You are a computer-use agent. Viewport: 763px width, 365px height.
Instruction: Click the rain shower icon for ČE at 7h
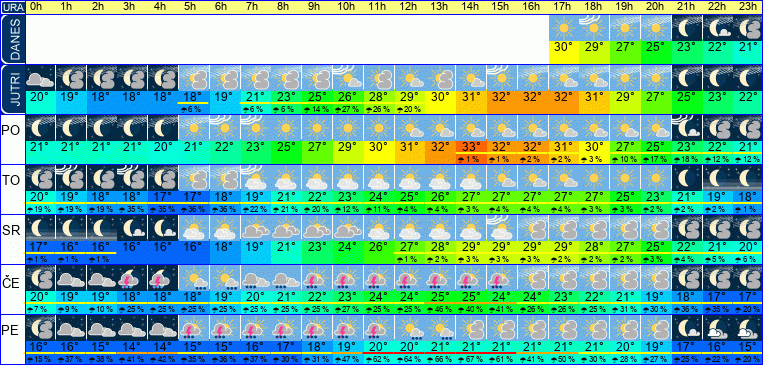pyautogui.click(x=254, y=278)
